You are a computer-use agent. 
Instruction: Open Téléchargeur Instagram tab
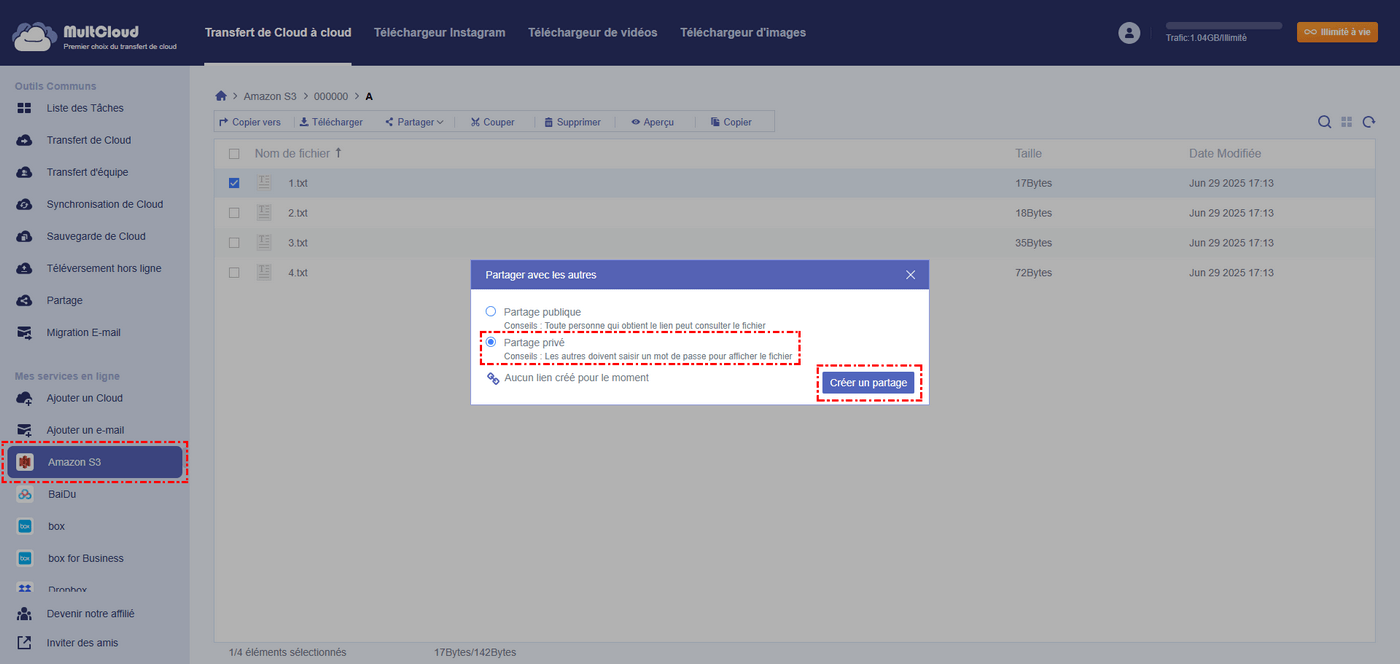[x=439, y=33]
